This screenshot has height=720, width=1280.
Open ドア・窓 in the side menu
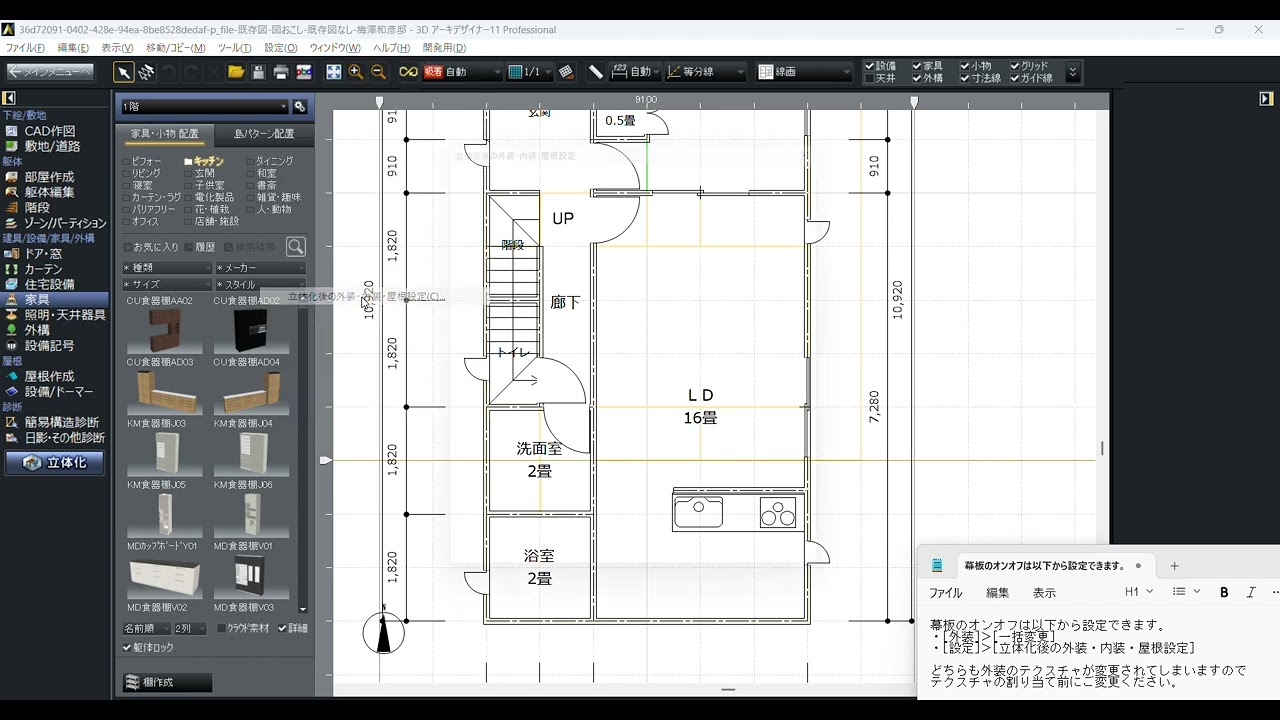click(x=43, y=254)
